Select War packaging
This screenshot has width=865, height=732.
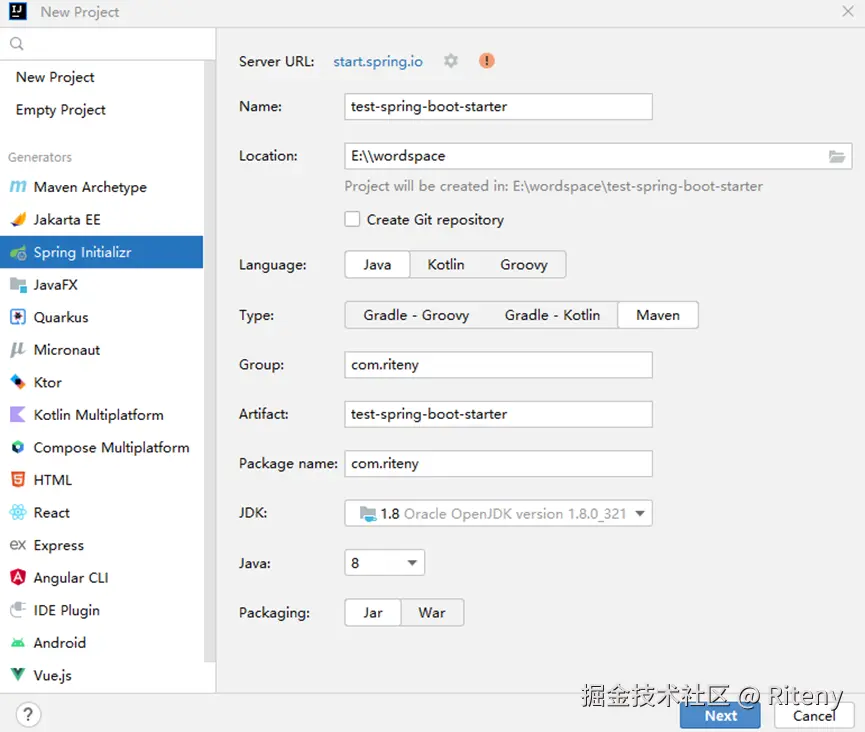coord(432,613)
